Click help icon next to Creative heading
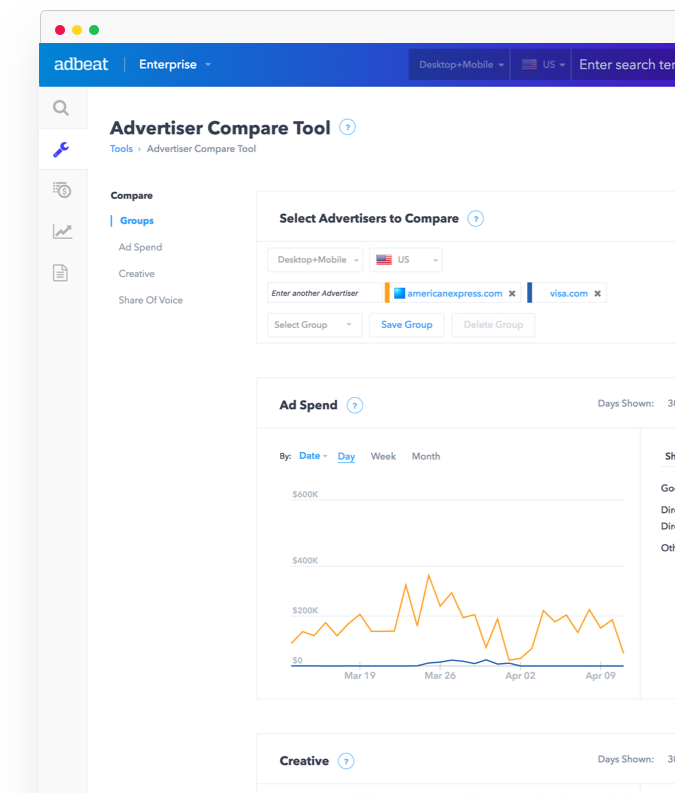 (346, 761)
